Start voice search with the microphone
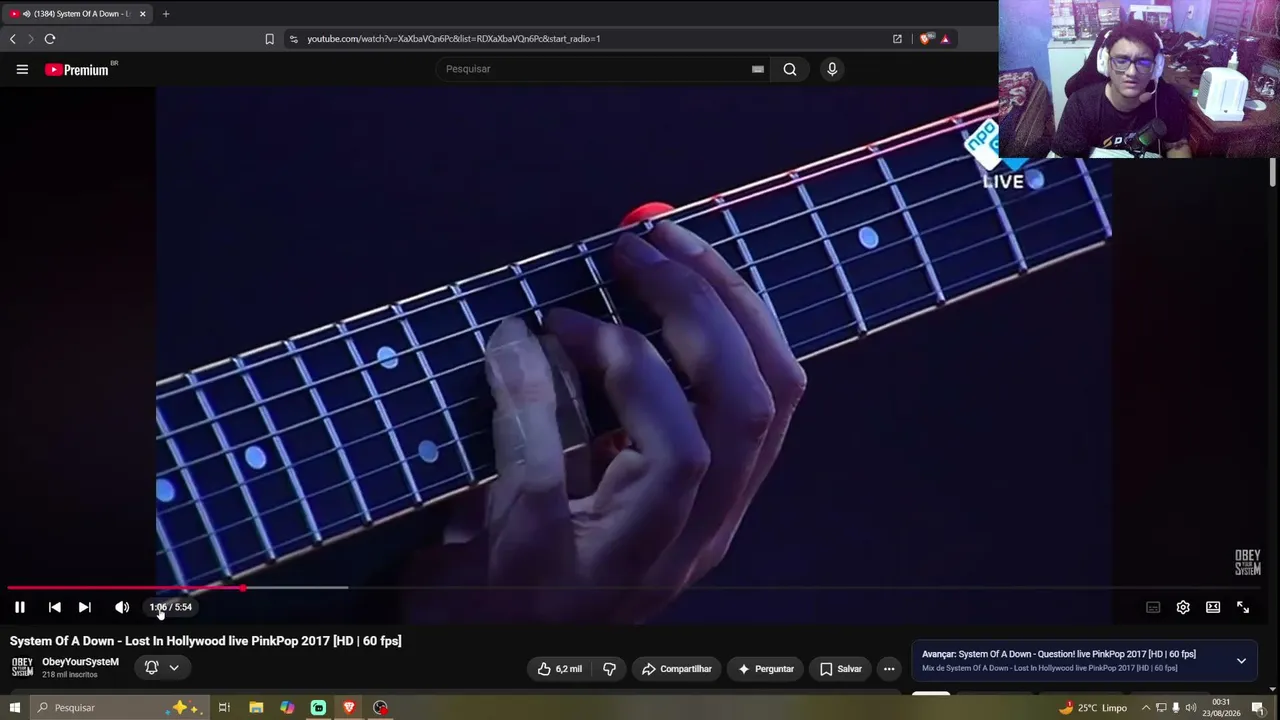Screen dimensions: 1280x720 tap(832, 69)
